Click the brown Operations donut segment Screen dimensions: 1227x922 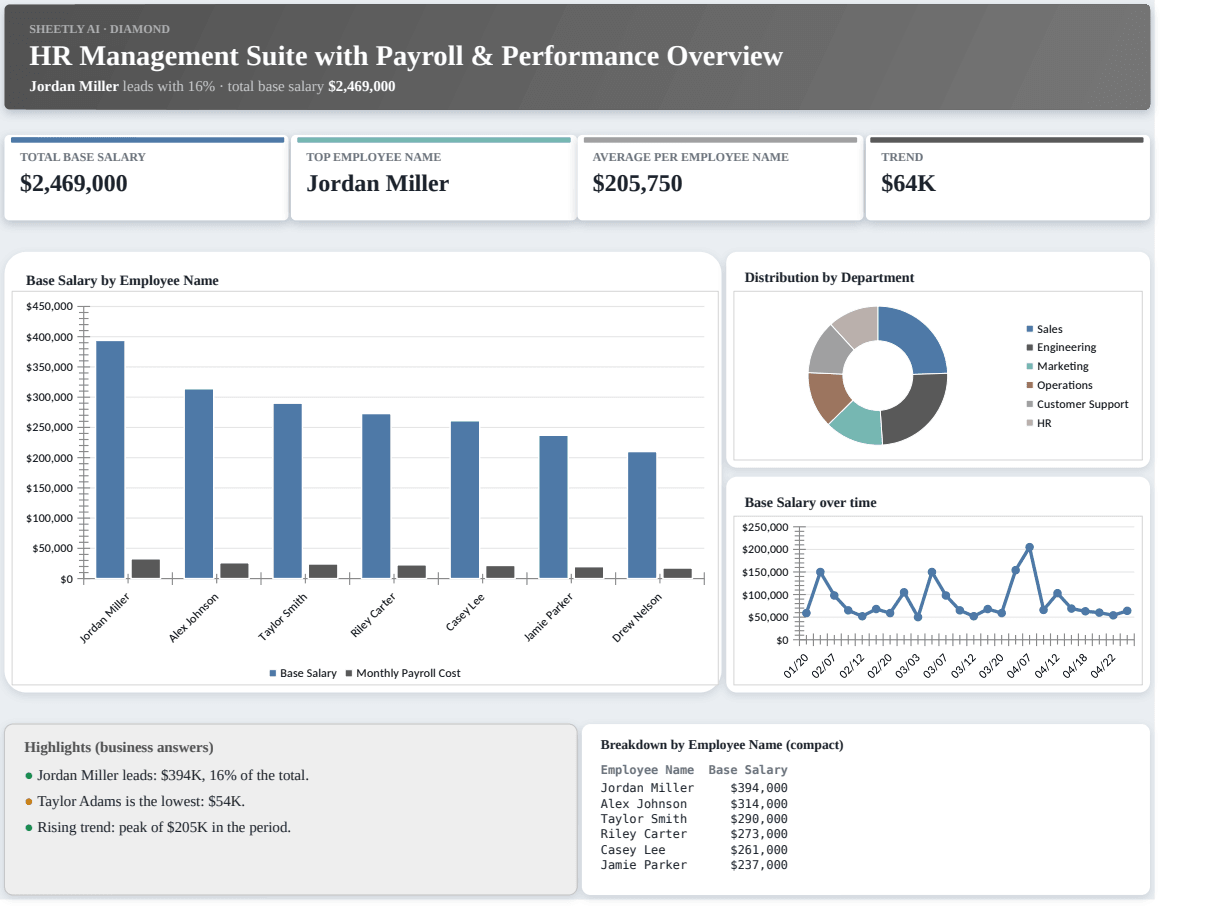pyautogui.click(x=827, y=395)
